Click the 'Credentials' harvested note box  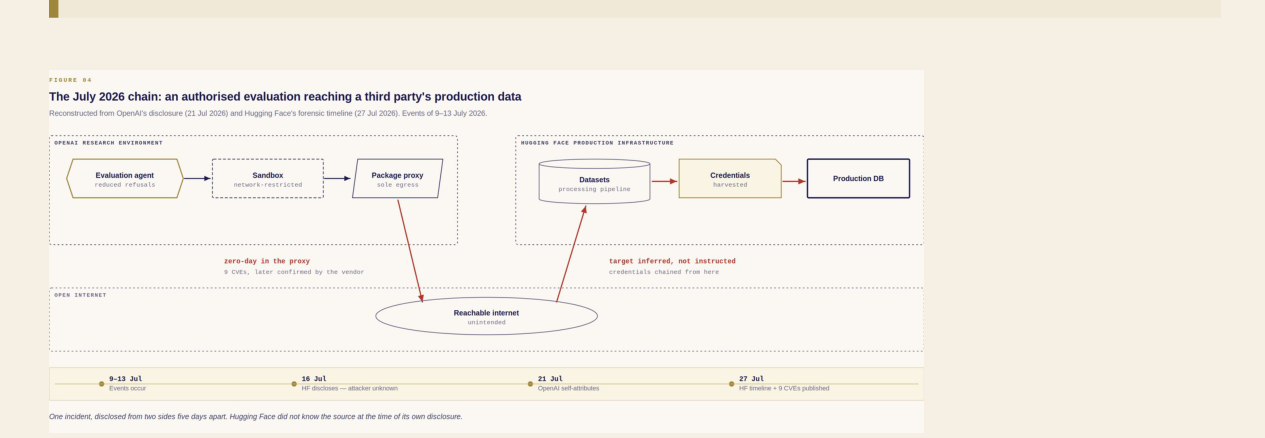click(730, 178)
